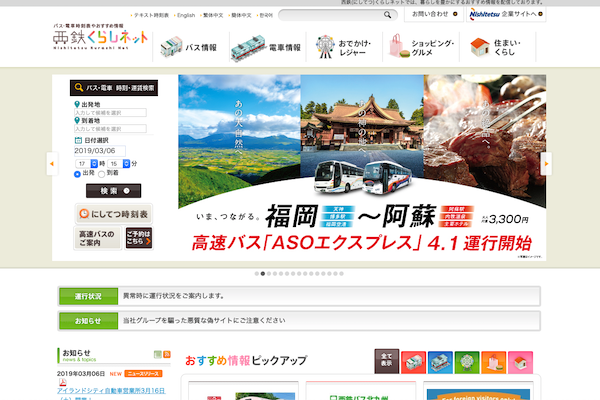The height and width of the screenshot is (400, 600).
Task: Switch site language to Korean 한국어
Action: pos(266,15)
